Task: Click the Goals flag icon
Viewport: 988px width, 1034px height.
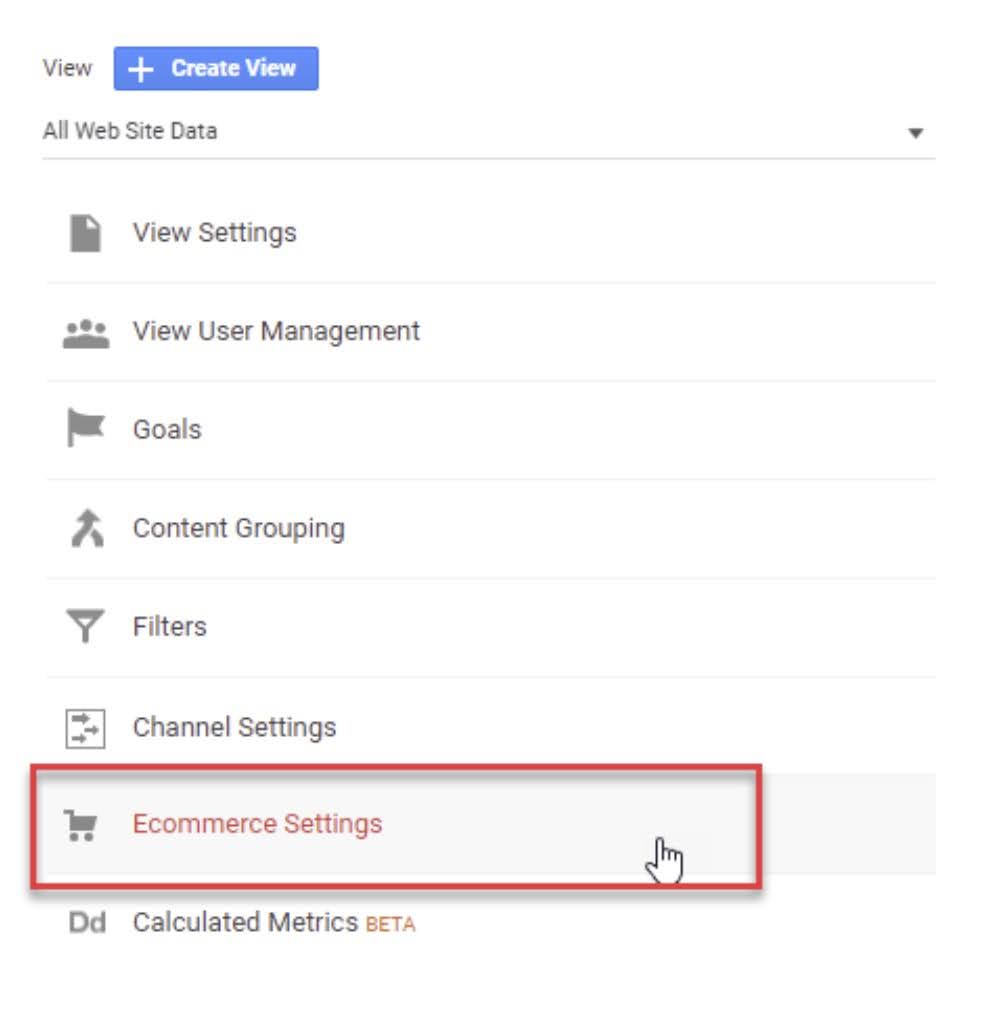Action: coord(86,428)
